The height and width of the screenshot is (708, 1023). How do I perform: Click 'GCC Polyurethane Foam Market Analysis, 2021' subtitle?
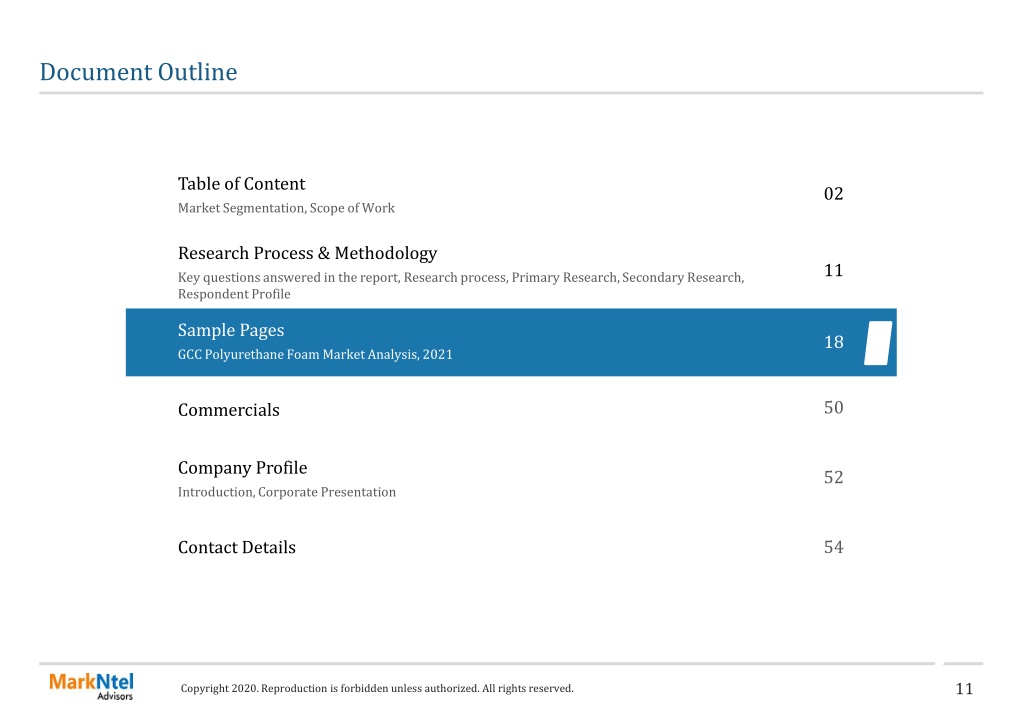[315, 354]
